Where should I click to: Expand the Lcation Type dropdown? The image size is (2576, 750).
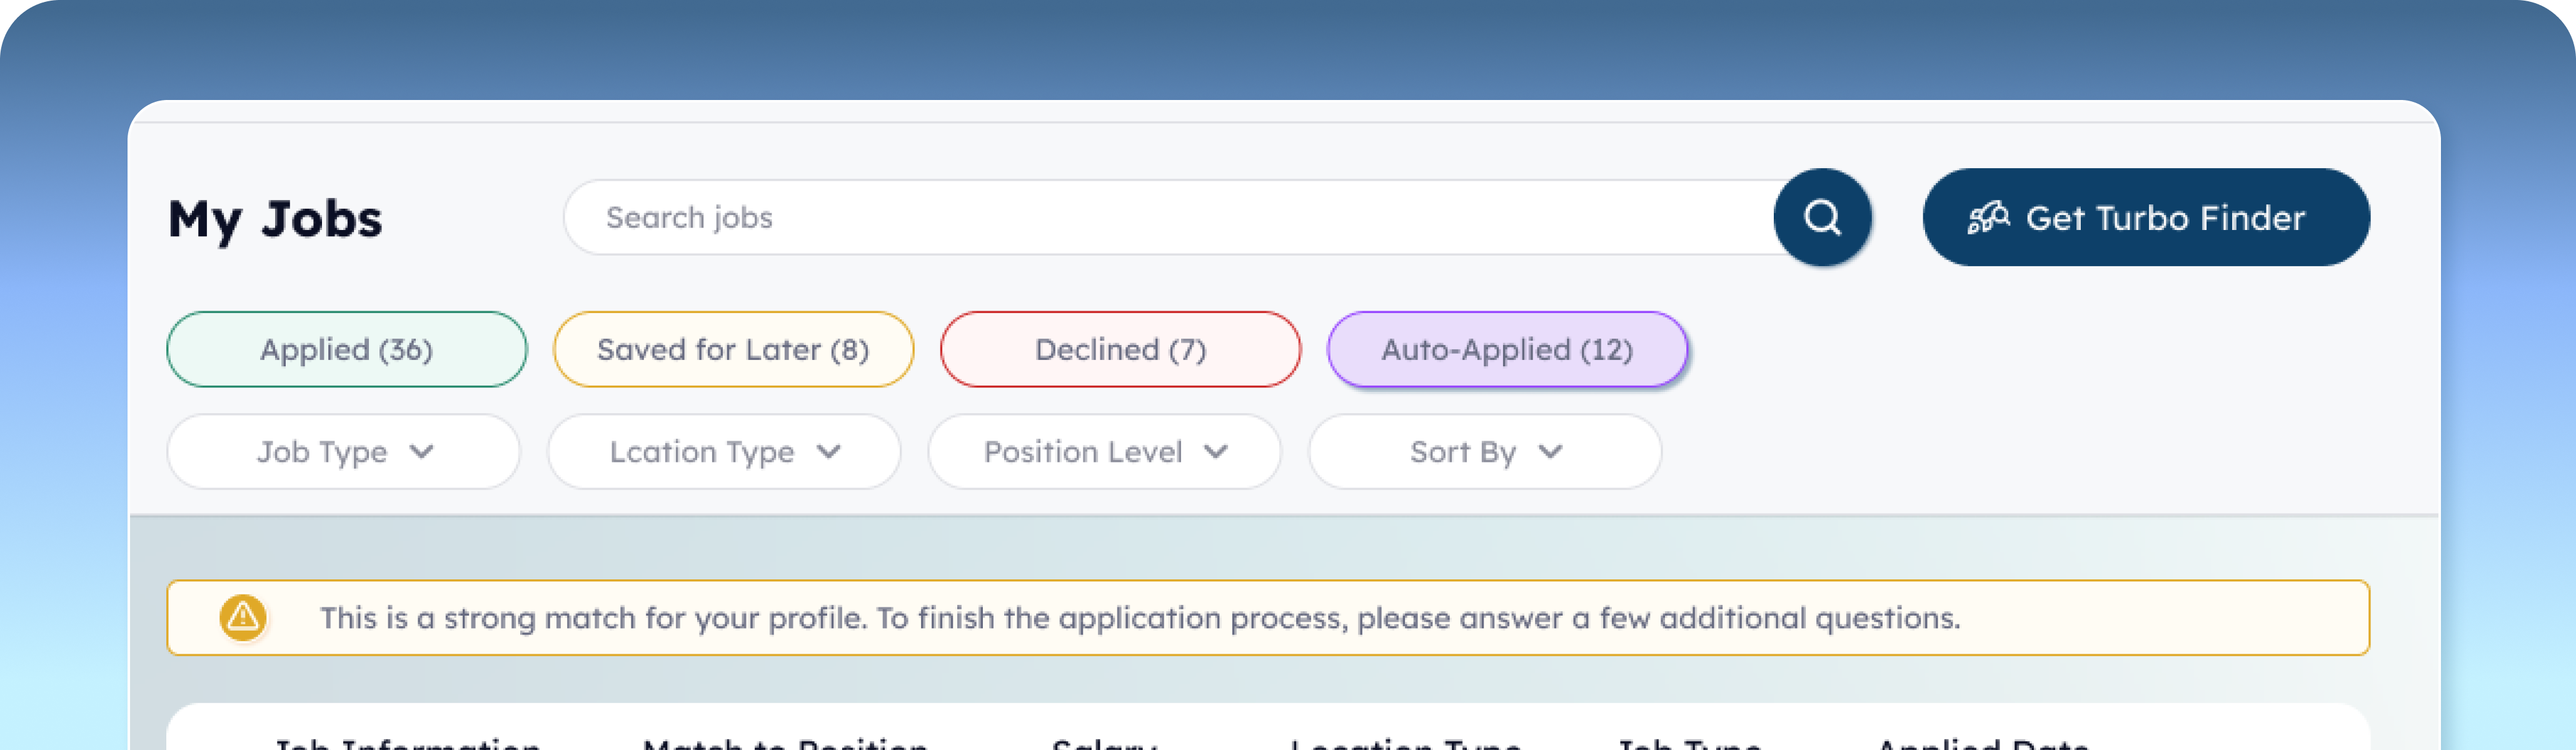point(723,451)
